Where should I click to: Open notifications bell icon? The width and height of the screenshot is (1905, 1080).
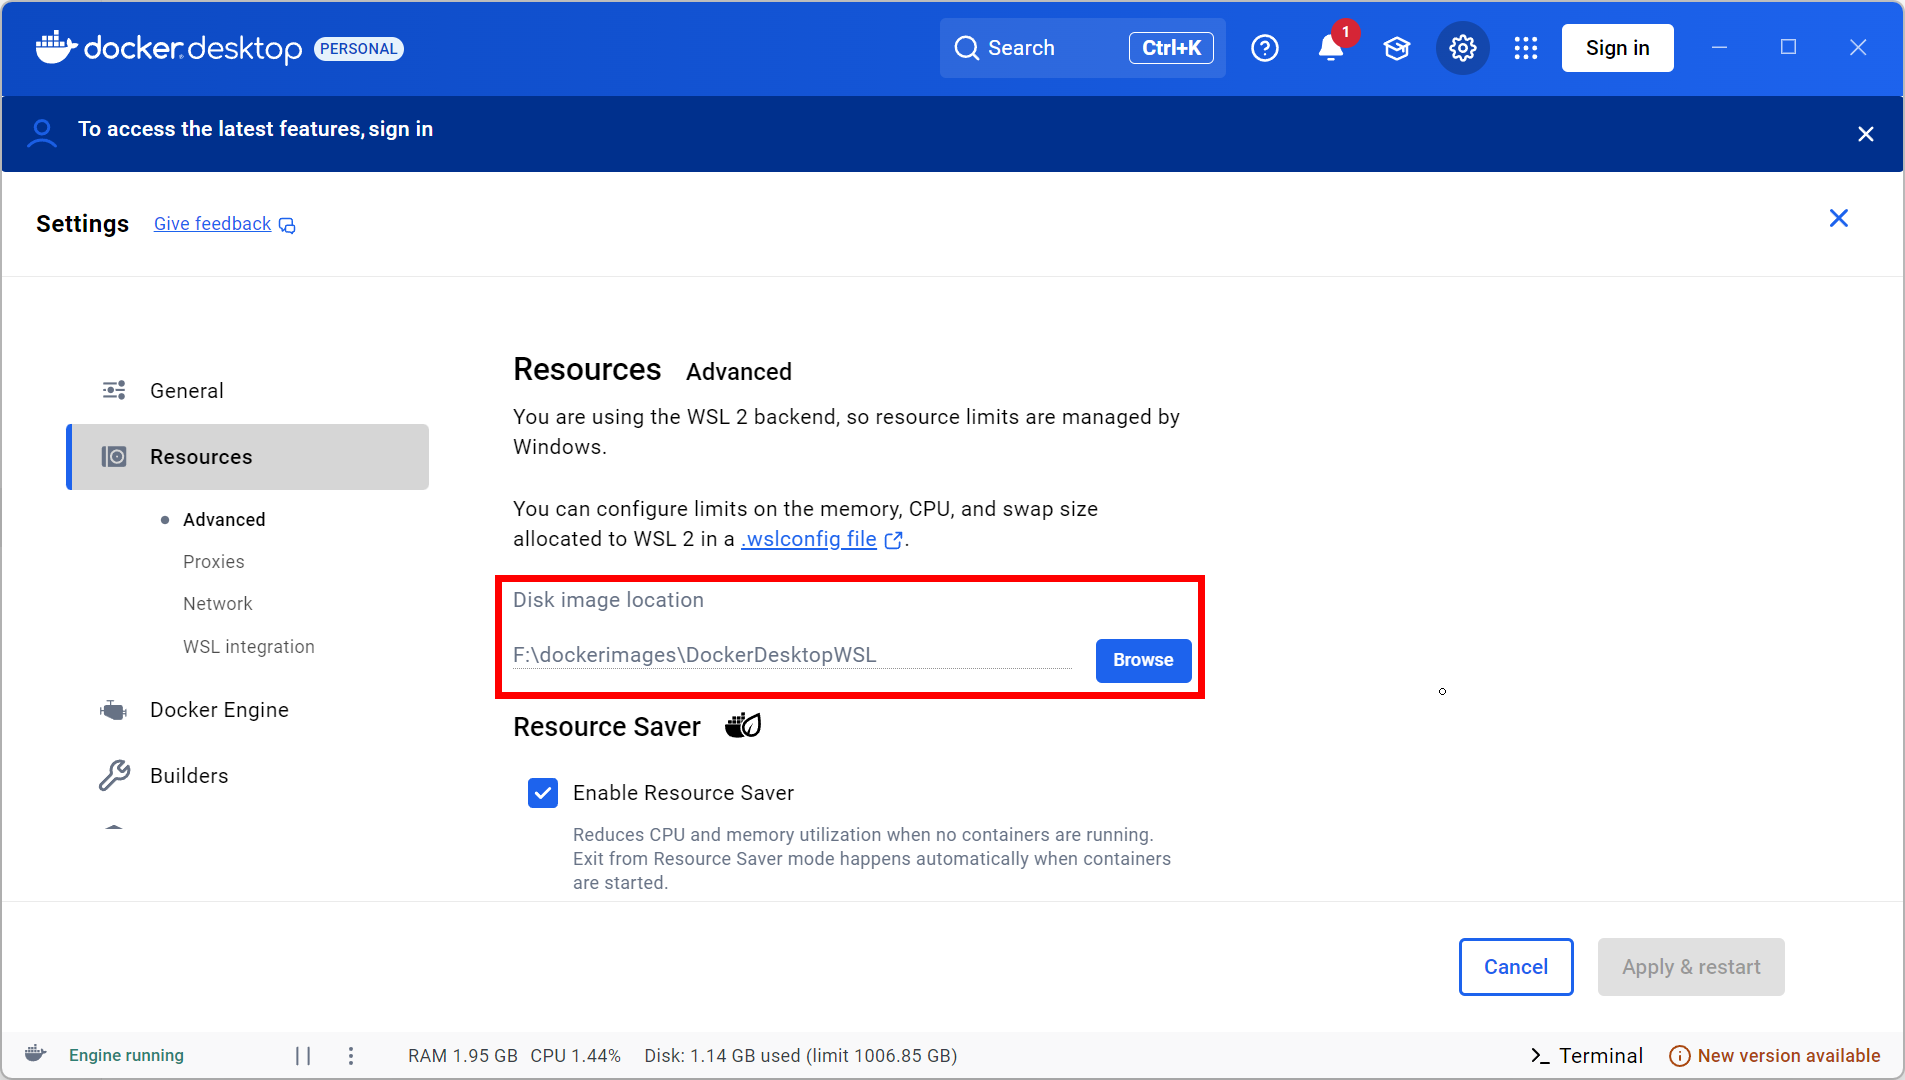[1331, 48]
